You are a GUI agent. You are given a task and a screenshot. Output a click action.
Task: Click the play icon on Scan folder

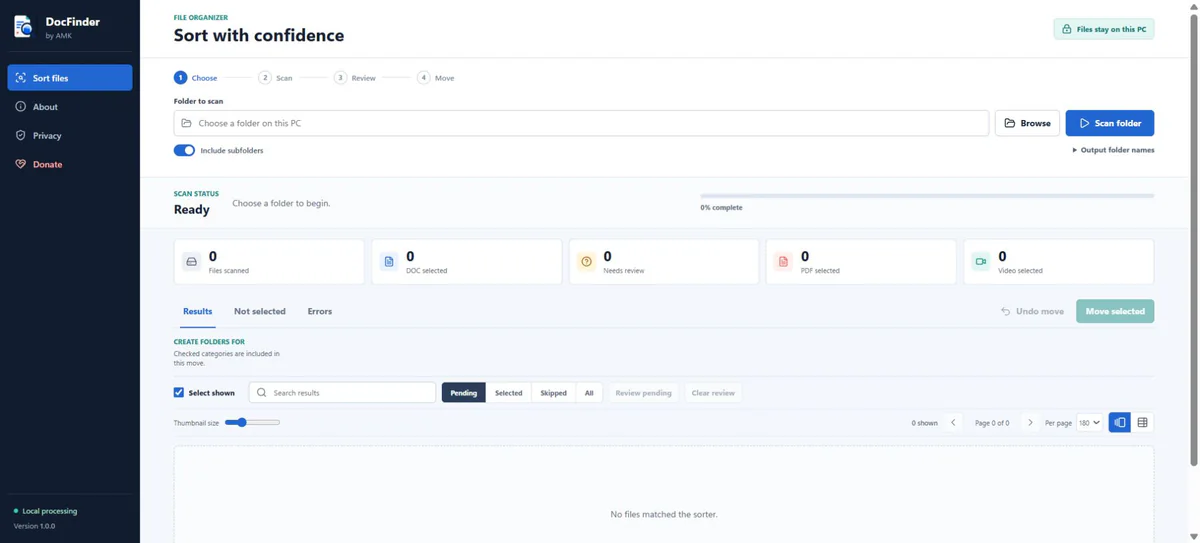[x=1084, y=123]
